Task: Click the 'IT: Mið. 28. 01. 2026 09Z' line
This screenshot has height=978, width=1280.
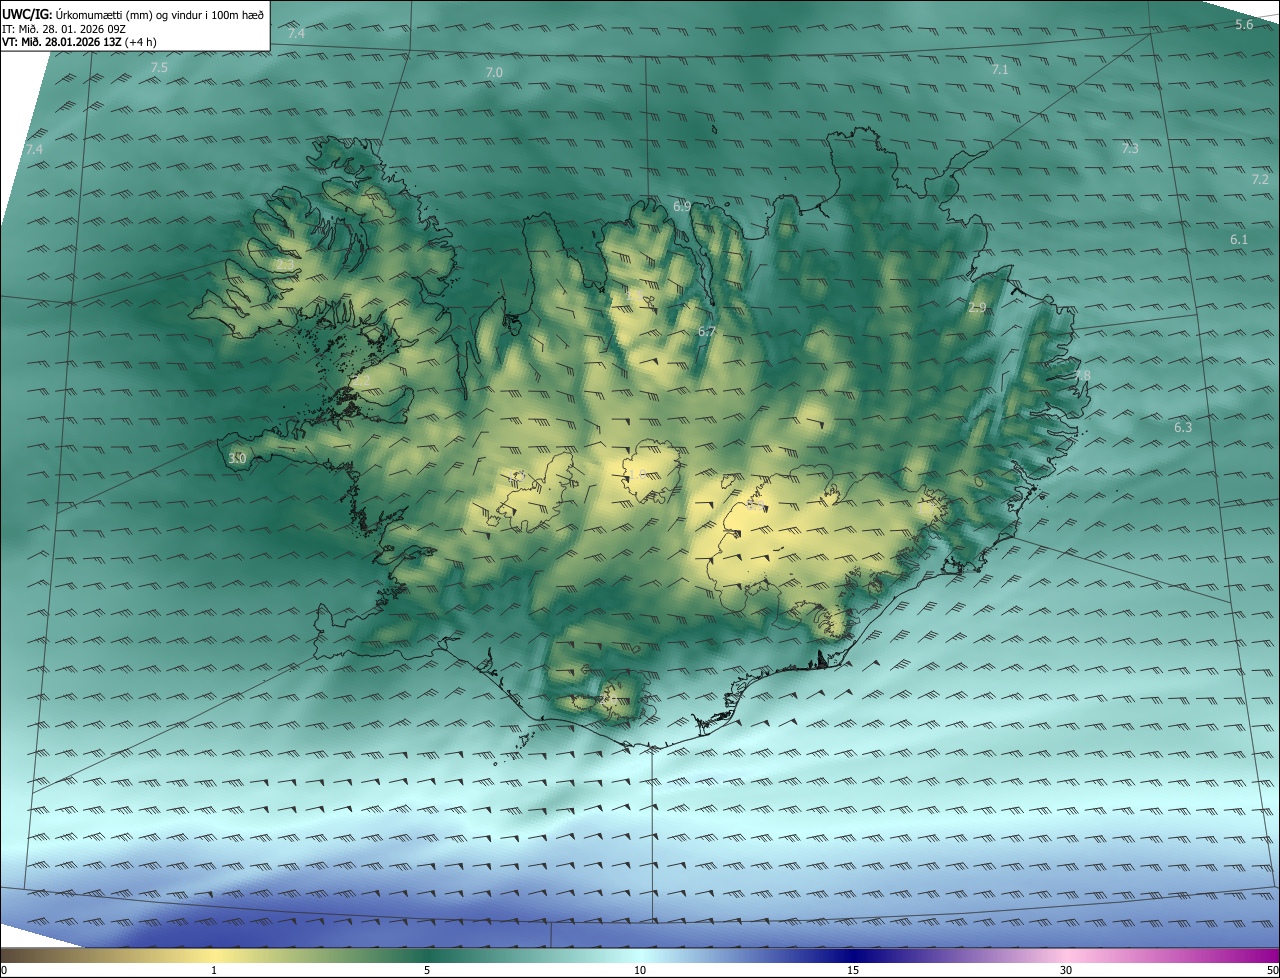Action: (x=65, y=28)
